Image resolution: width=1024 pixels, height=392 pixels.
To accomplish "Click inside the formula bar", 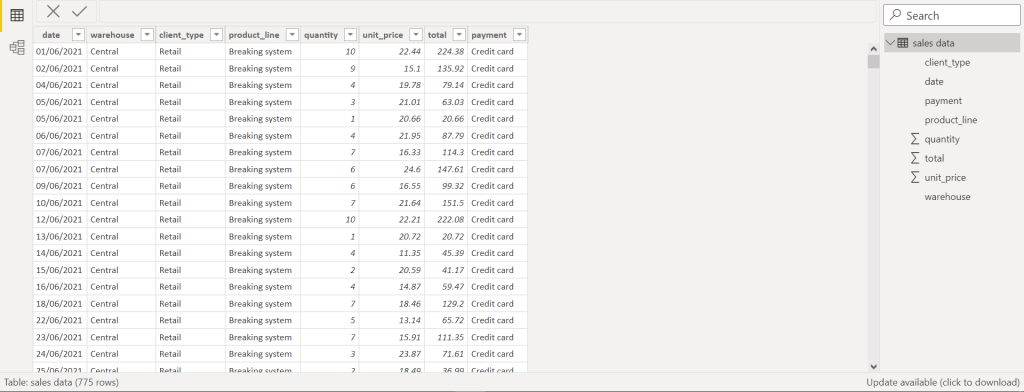I will click(x=487, y=11).
